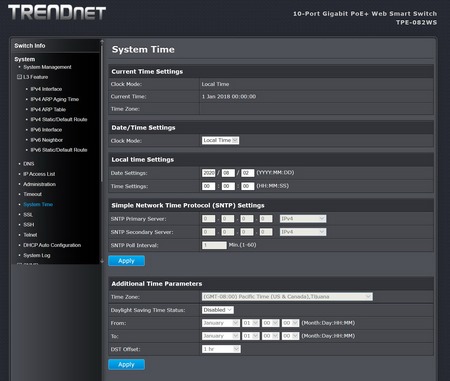Collapse the L3 Feature tree node
This screenshot has height=381, width=450.
tap(19, 77)
